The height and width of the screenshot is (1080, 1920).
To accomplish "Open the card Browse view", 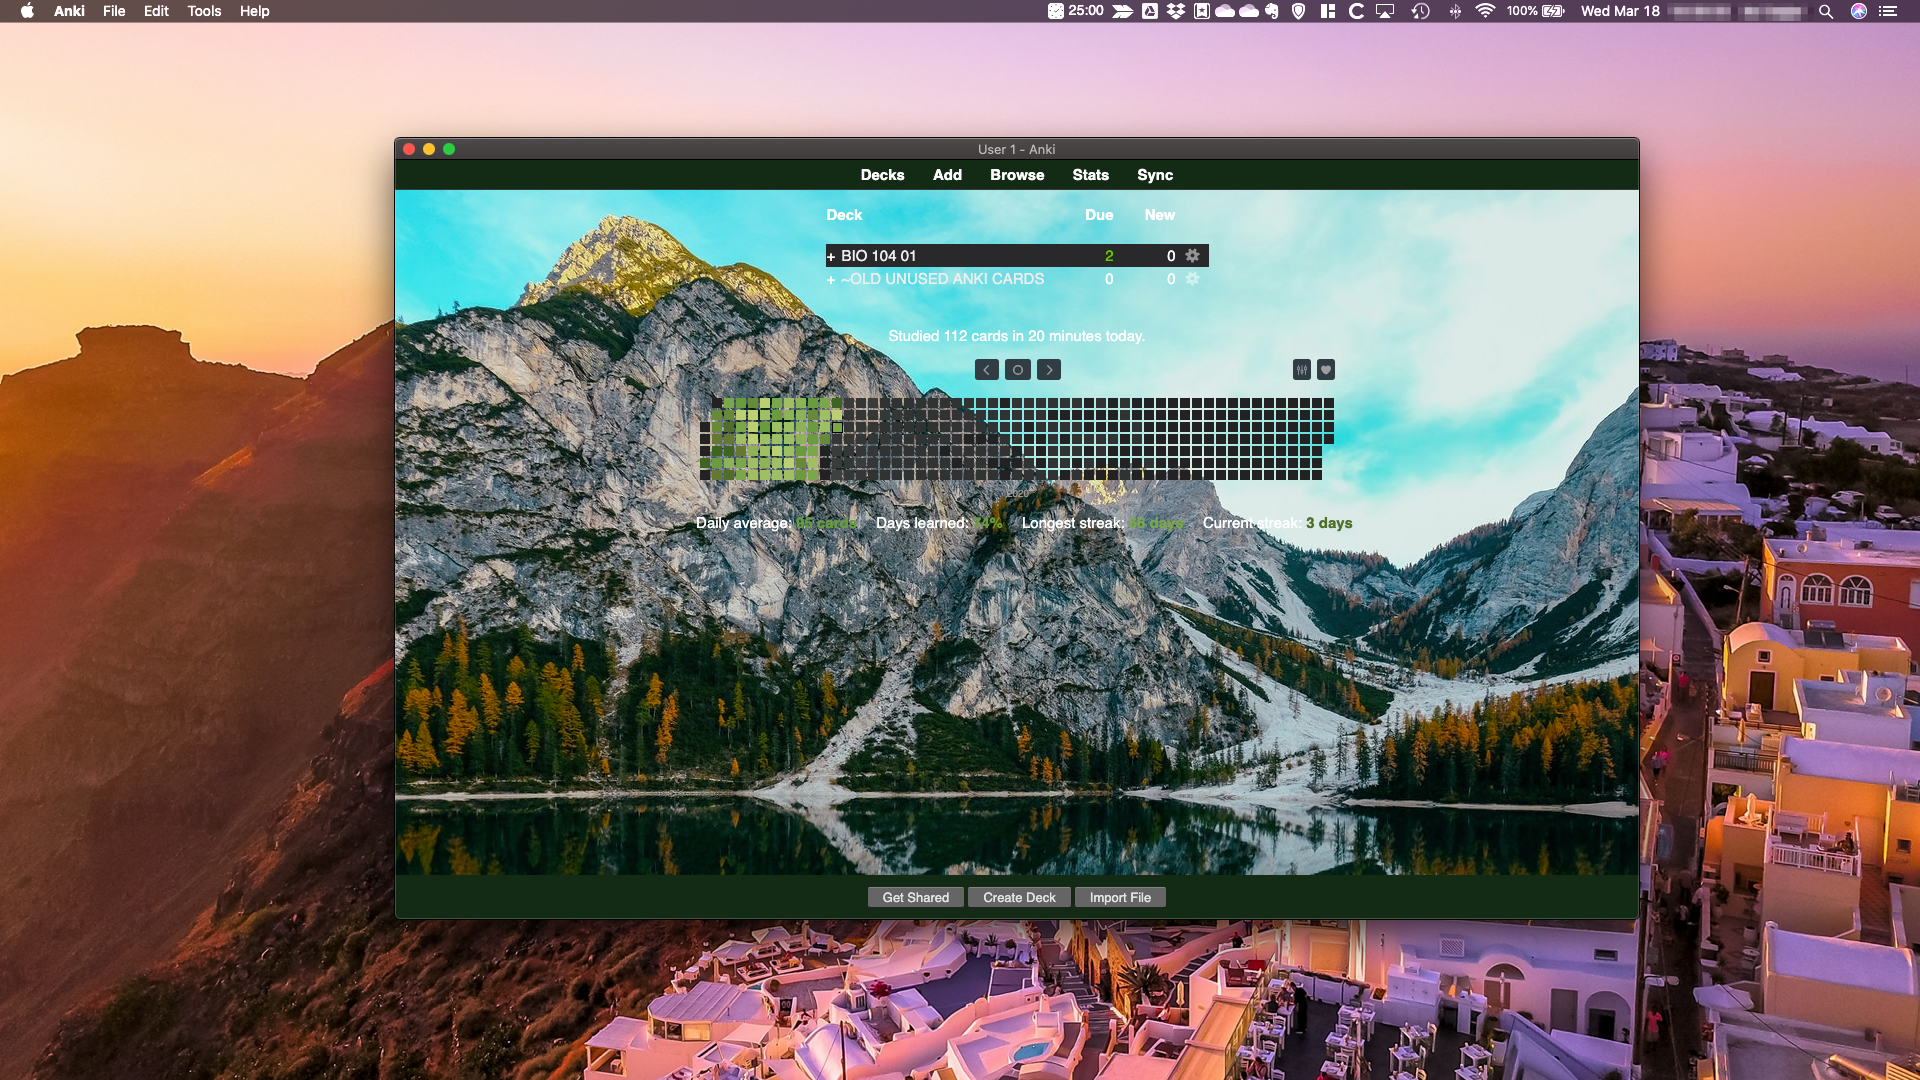I will 1016,175.
